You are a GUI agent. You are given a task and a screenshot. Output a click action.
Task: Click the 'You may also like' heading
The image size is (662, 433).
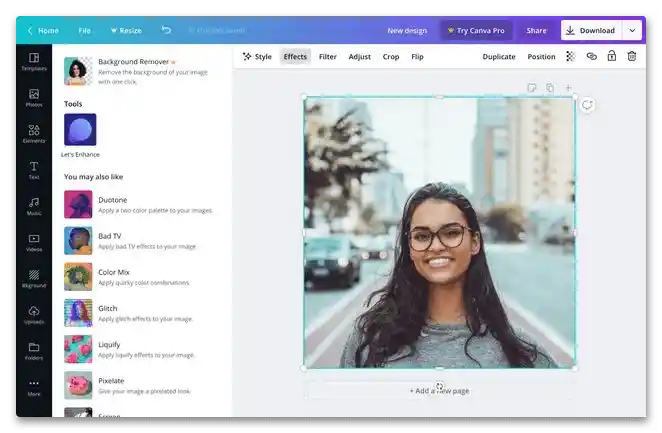[93, 177]
